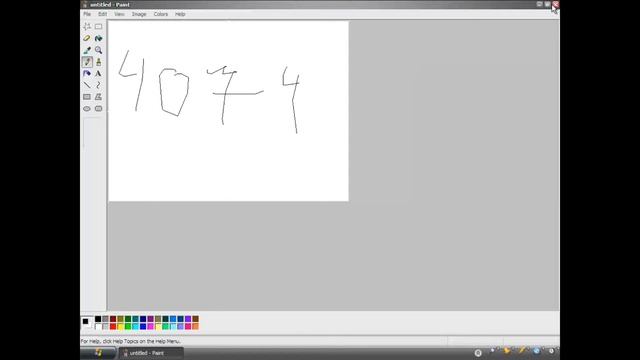640x360 pixels.
Task: Activate the Text tool (letter A)
Action: (98, 74)
